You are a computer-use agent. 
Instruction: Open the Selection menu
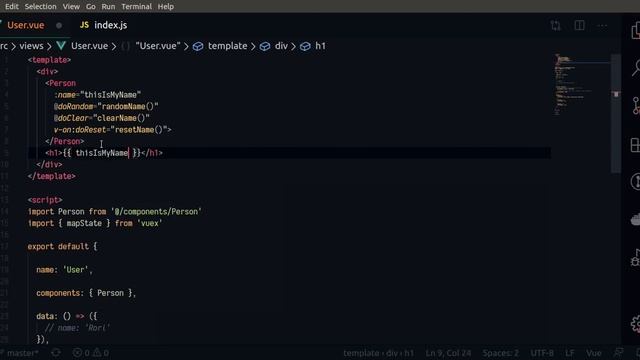40,7
